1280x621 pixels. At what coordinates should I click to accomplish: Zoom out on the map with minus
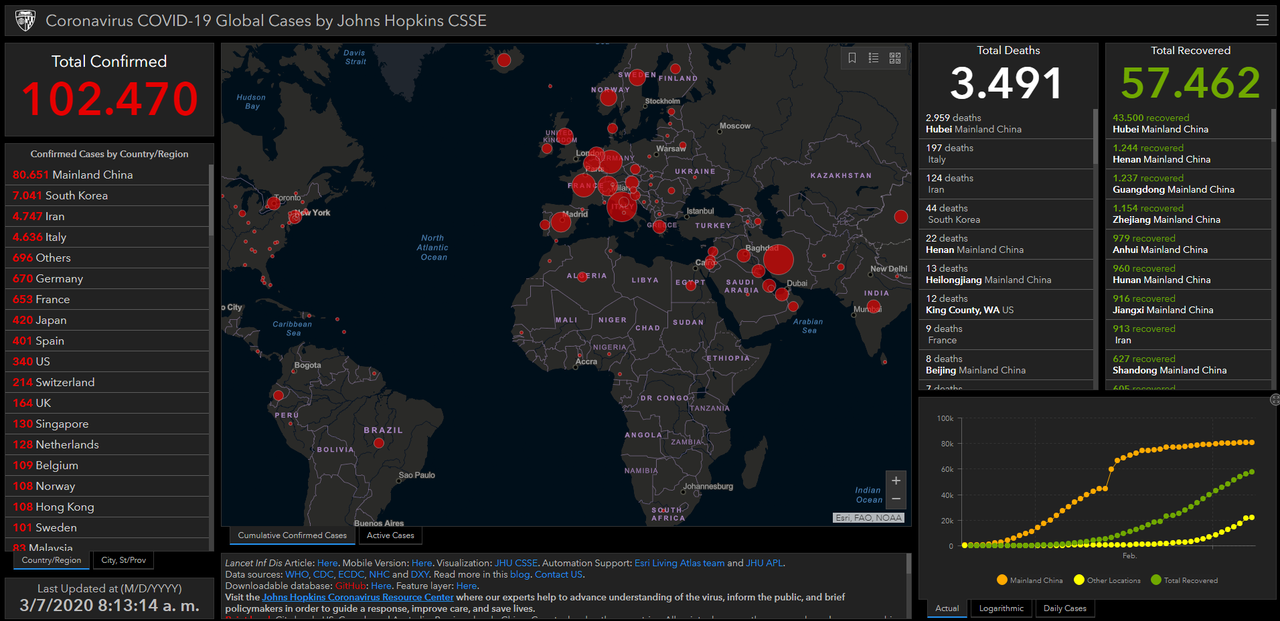click(896, 499)
